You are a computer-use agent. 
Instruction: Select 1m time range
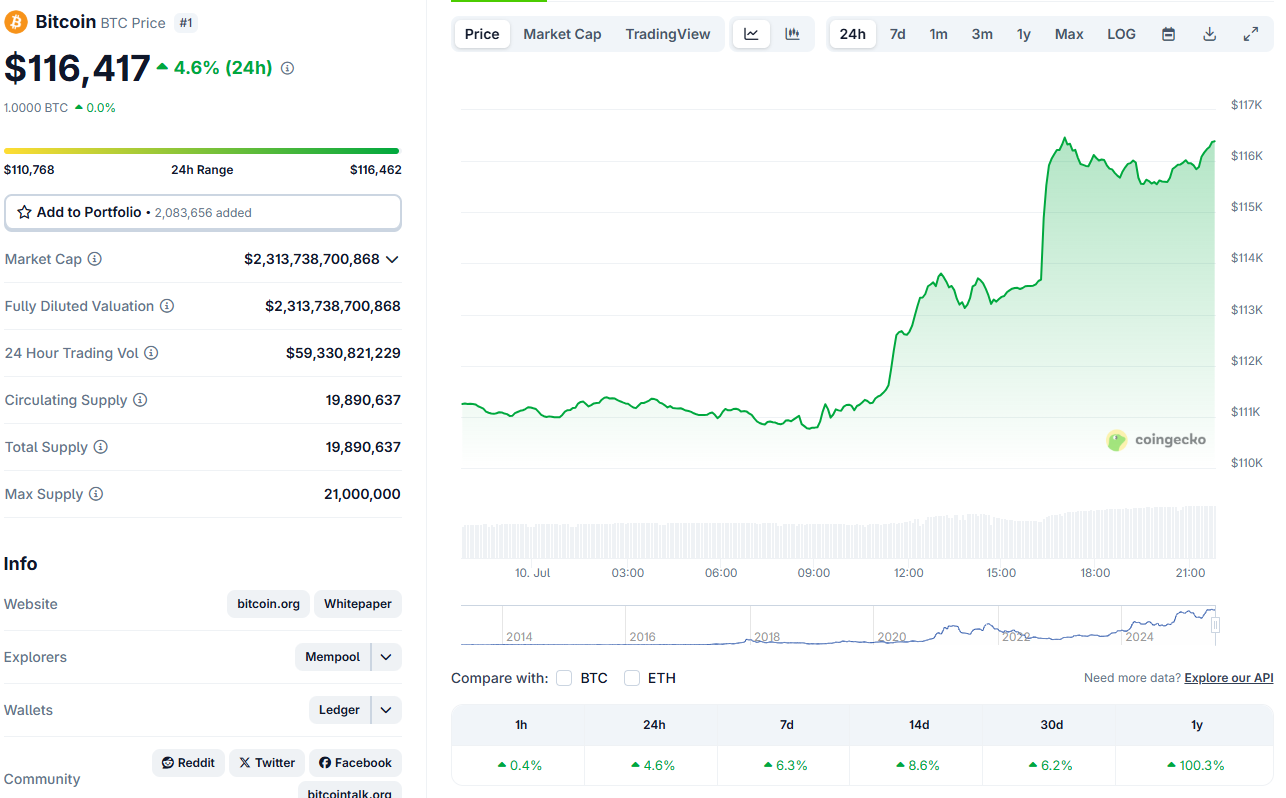[938, 34]
